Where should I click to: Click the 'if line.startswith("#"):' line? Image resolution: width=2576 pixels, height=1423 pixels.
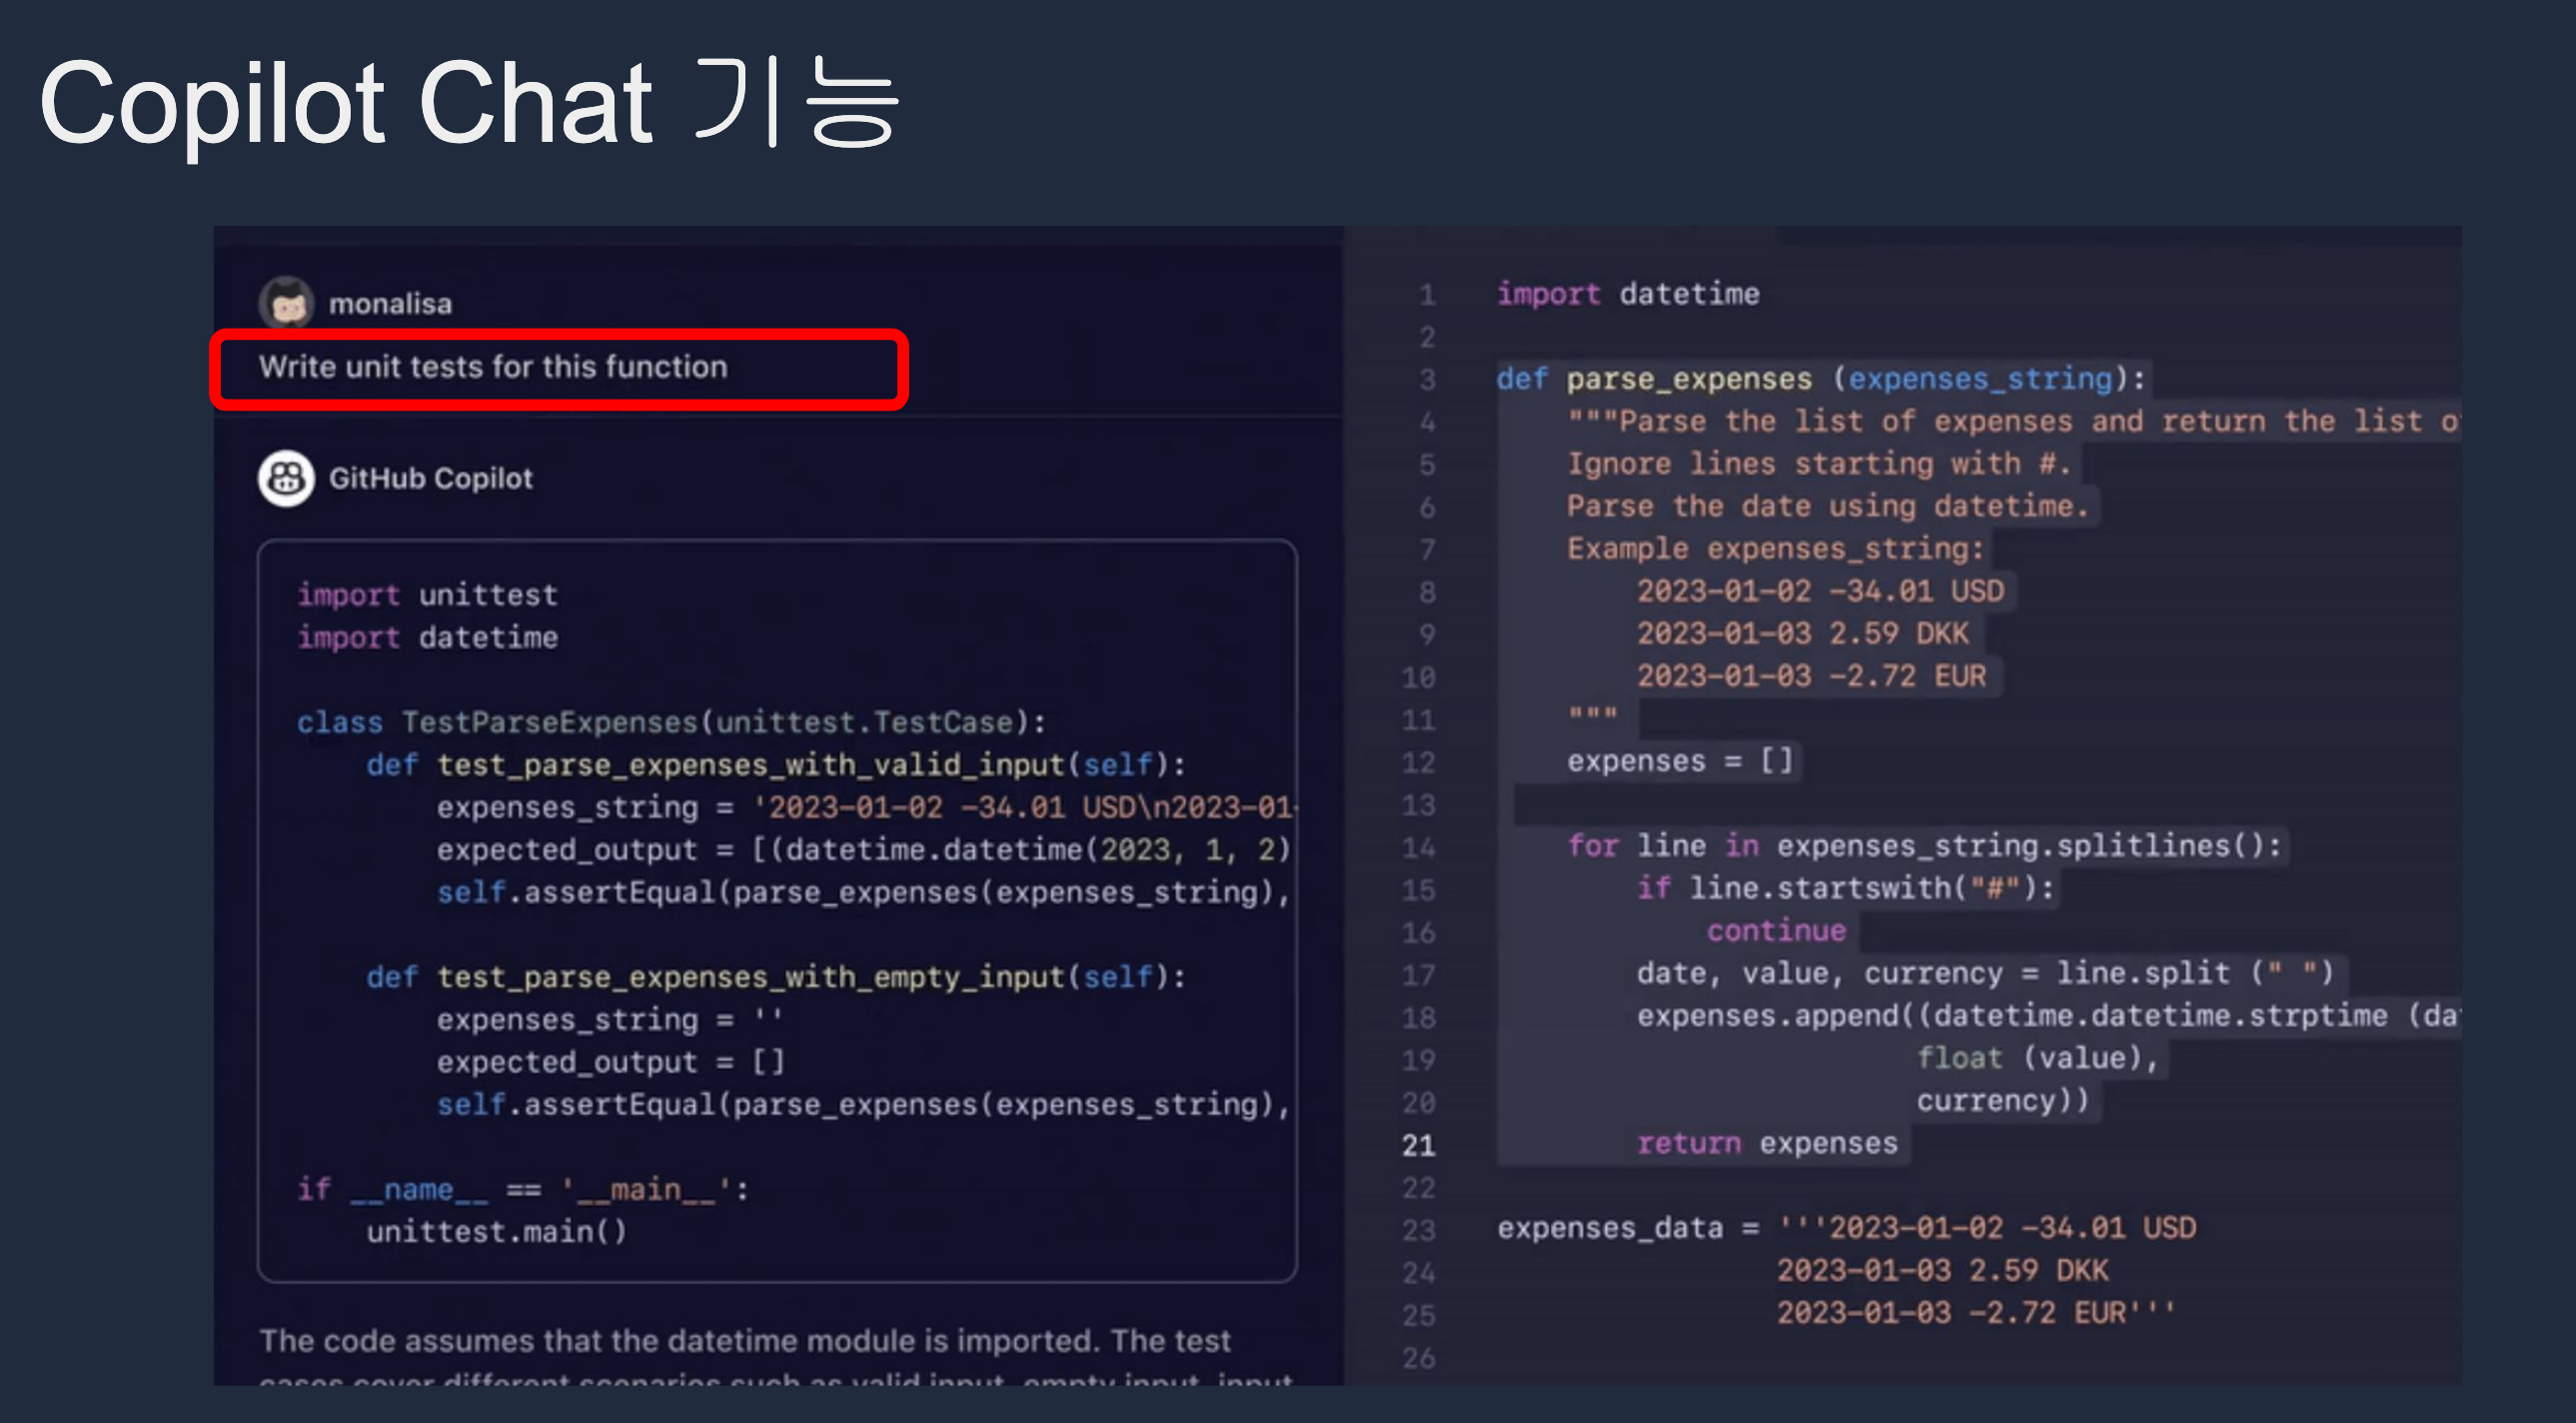click(1845, 888)
